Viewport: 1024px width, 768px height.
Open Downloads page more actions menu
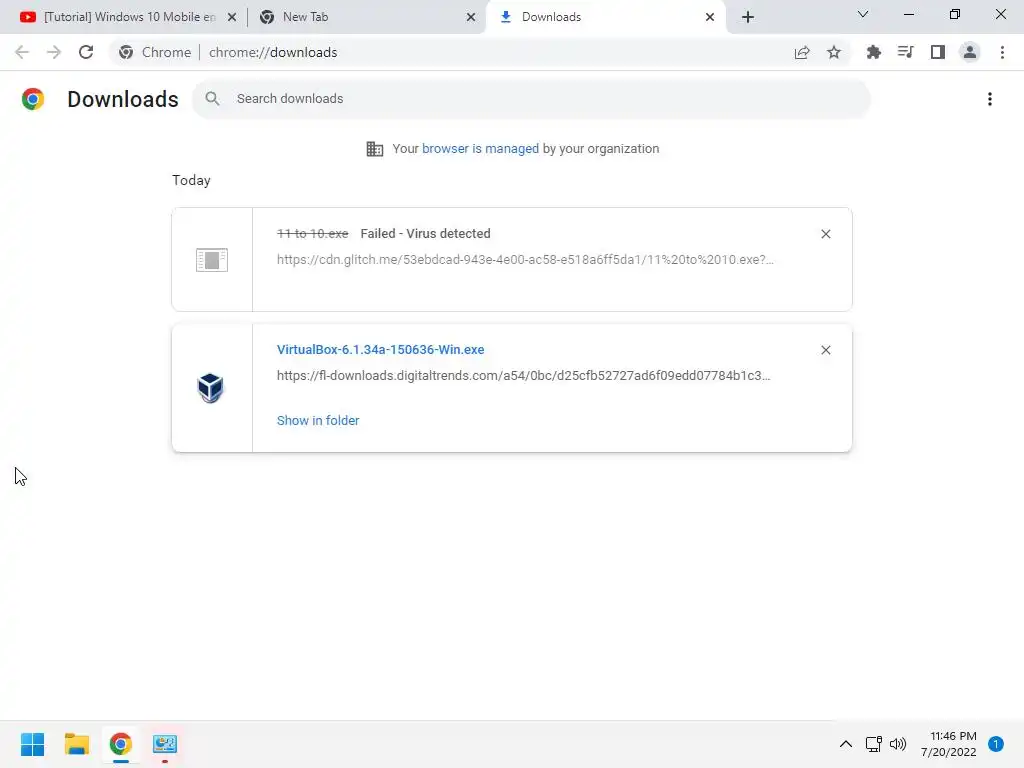pyautogui.click(x=990, y=99)
